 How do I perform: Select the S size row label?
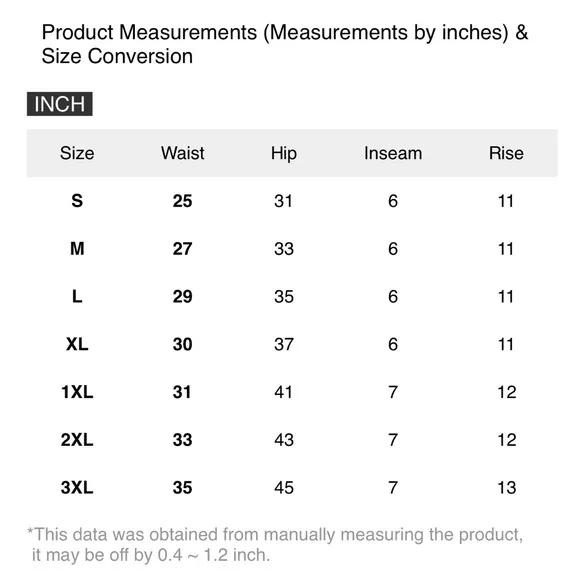(77, 201)
